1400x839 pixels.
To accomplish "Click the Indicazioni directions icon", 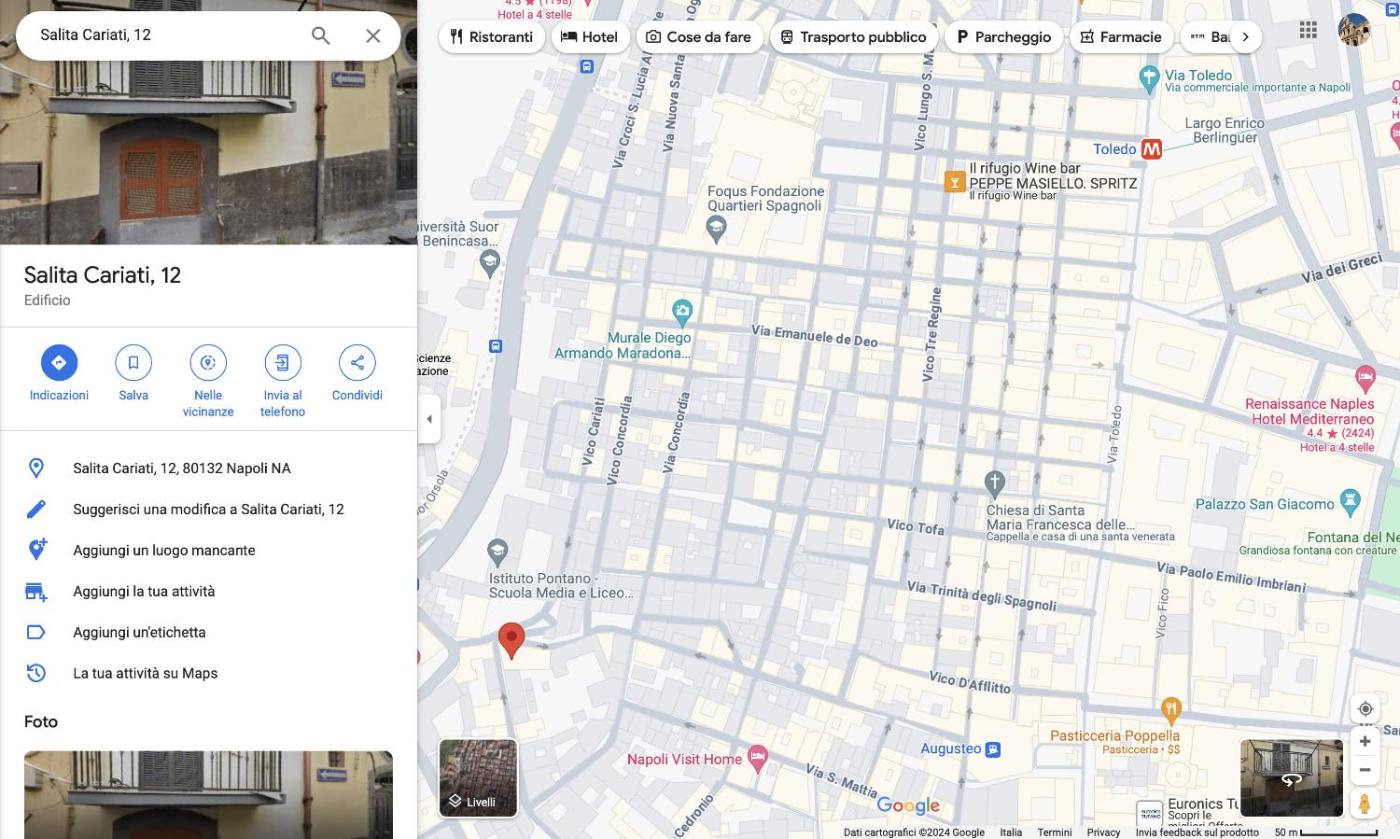I will [59, 363].
